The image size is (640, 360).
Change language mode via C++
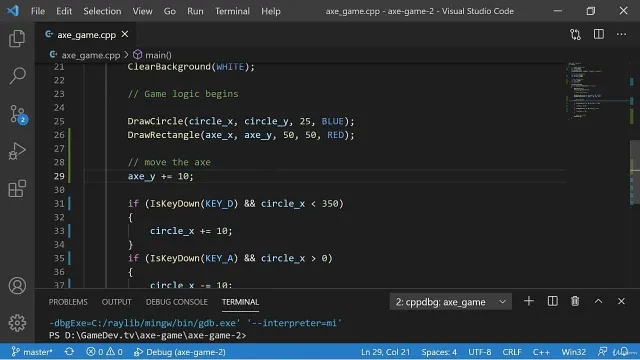(x=541, y=352)
